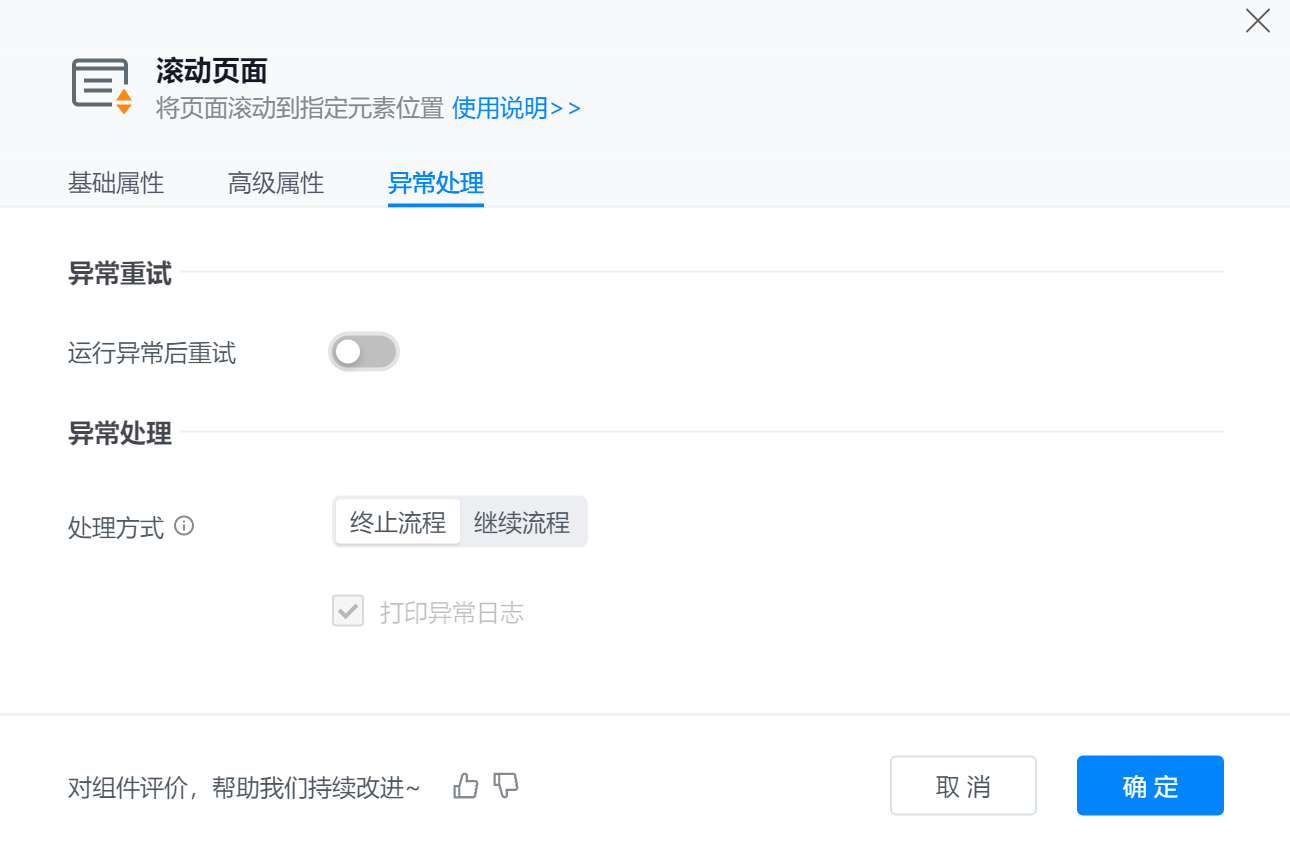
Task: Click the 滚动页面 dialog title
Action: click(x=212, y=71)
